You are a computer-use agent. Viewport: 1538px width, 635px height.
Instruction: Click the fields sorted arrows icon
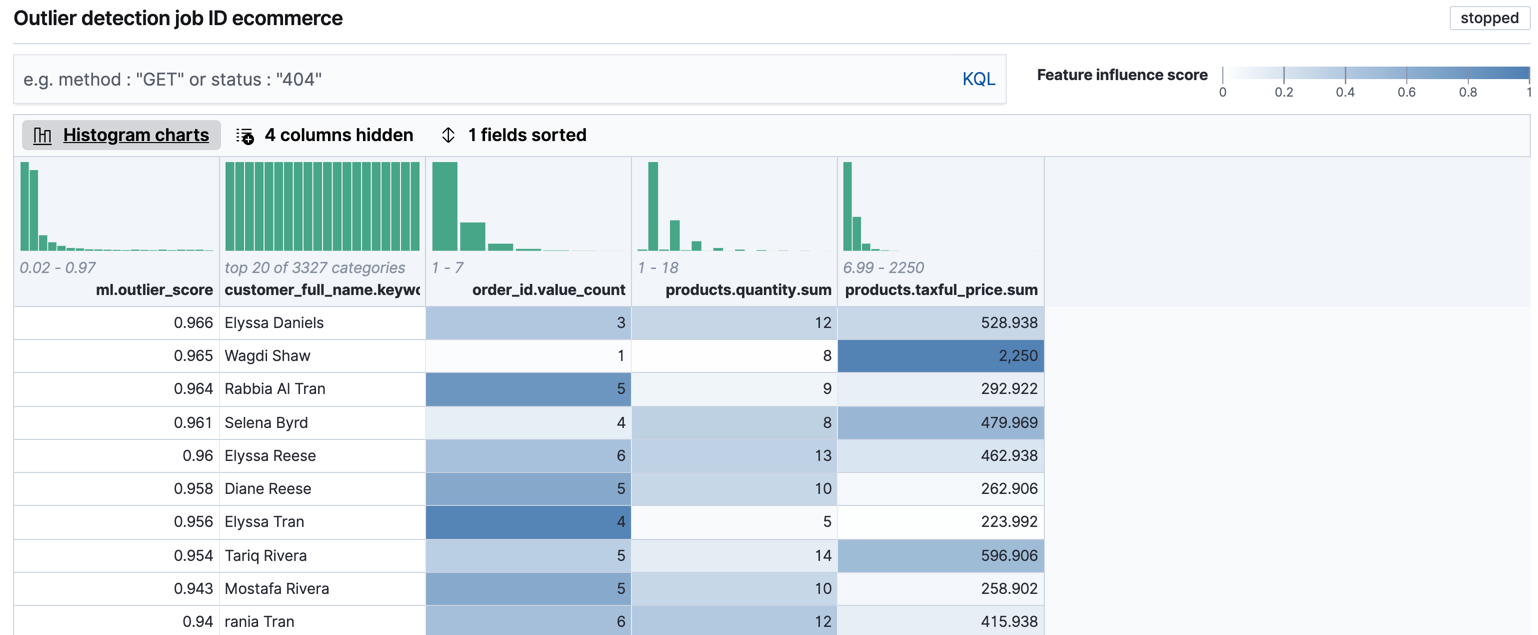click(x=447, y=134)
